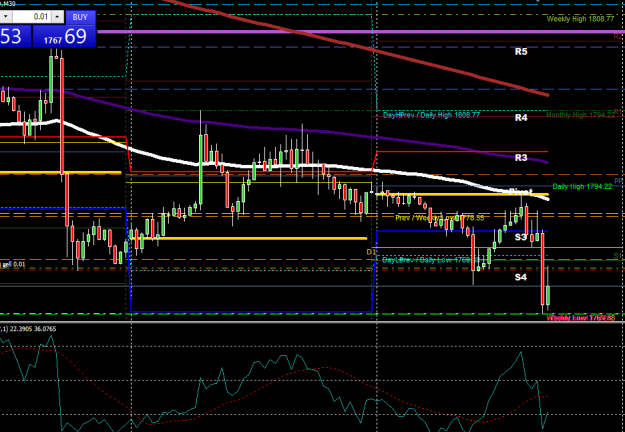The height and width of the screenshot is (432, 625).
Task: Click the R4 pivot level label
Action: (x=521, y=118)
